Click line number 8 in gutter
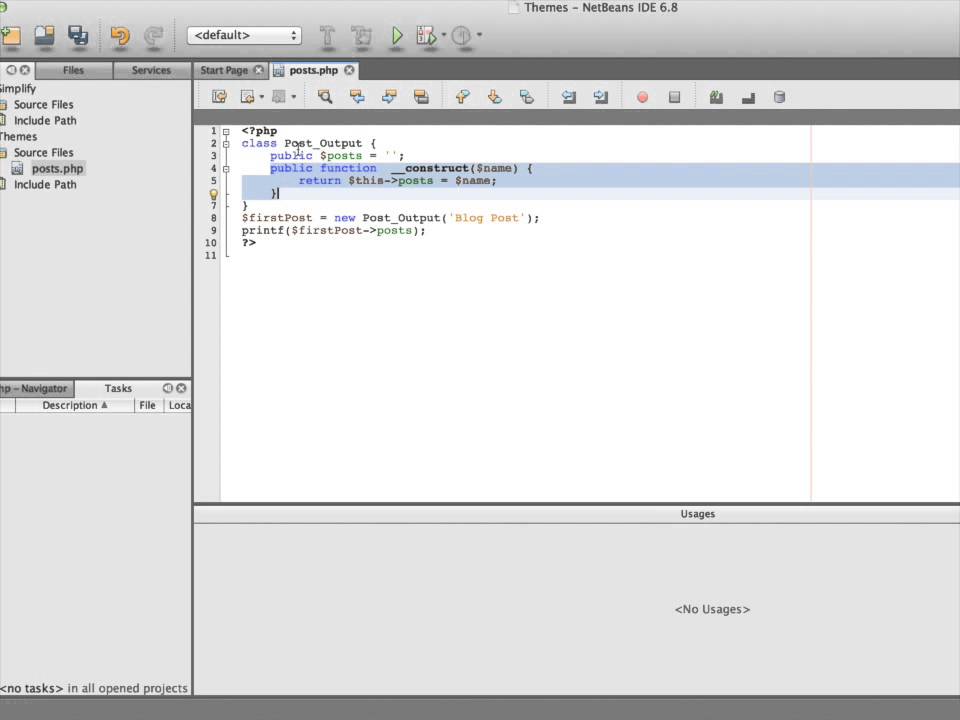 [x=214, y=219]
